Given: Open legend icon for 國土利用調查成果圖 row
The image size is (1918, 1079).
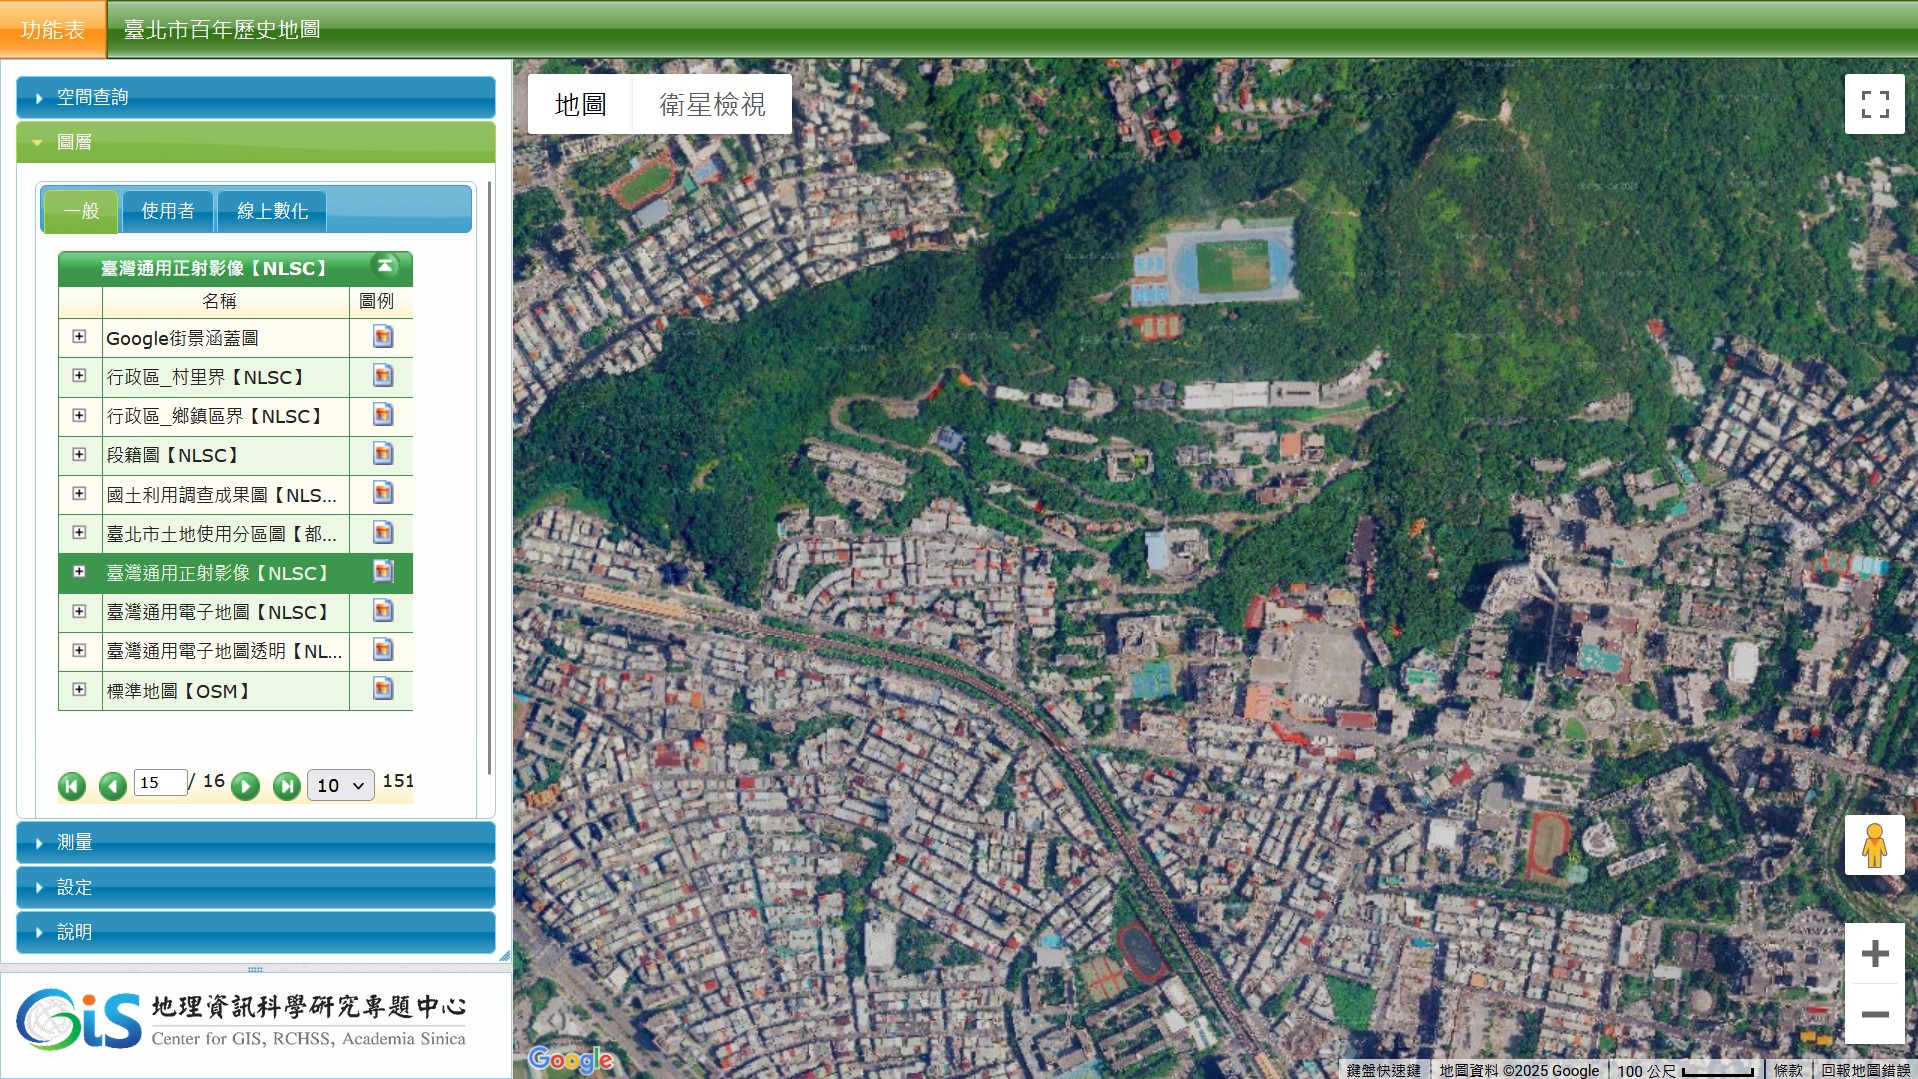Looking at the screenshot, I should coord(382,493).
